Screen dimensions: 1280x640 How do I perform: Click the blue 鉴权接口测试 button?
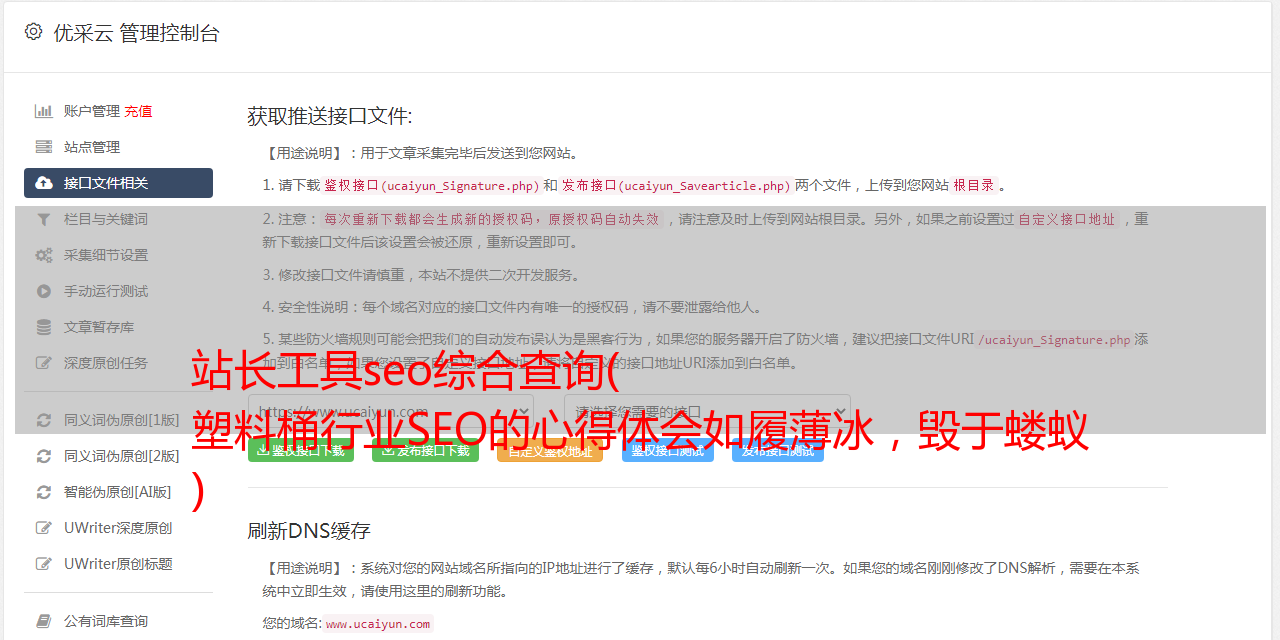point(668,450)
